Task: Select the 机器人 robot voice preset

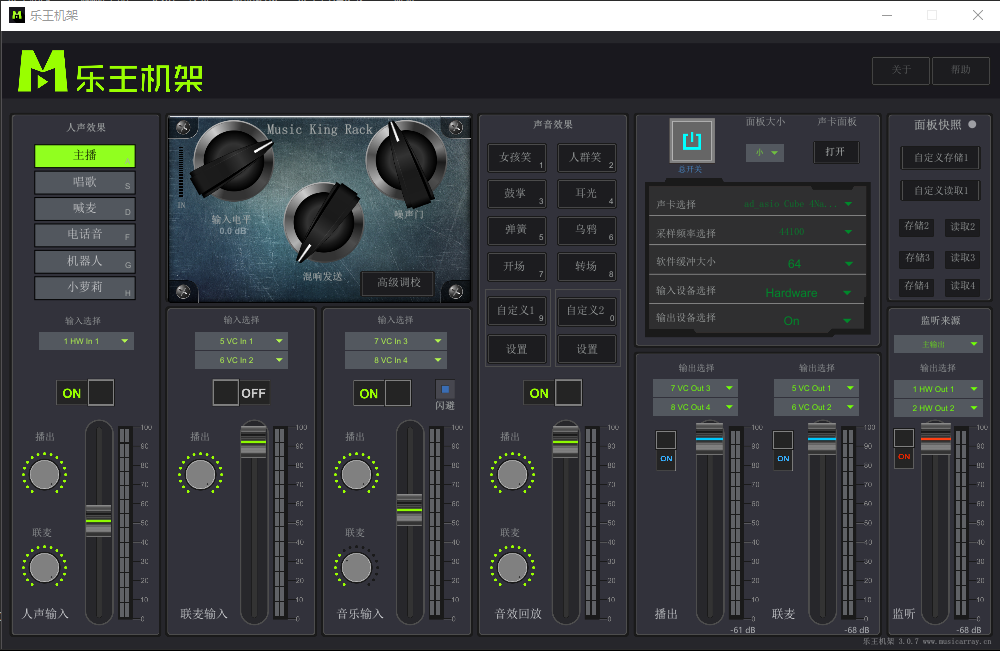Action: 85,261
